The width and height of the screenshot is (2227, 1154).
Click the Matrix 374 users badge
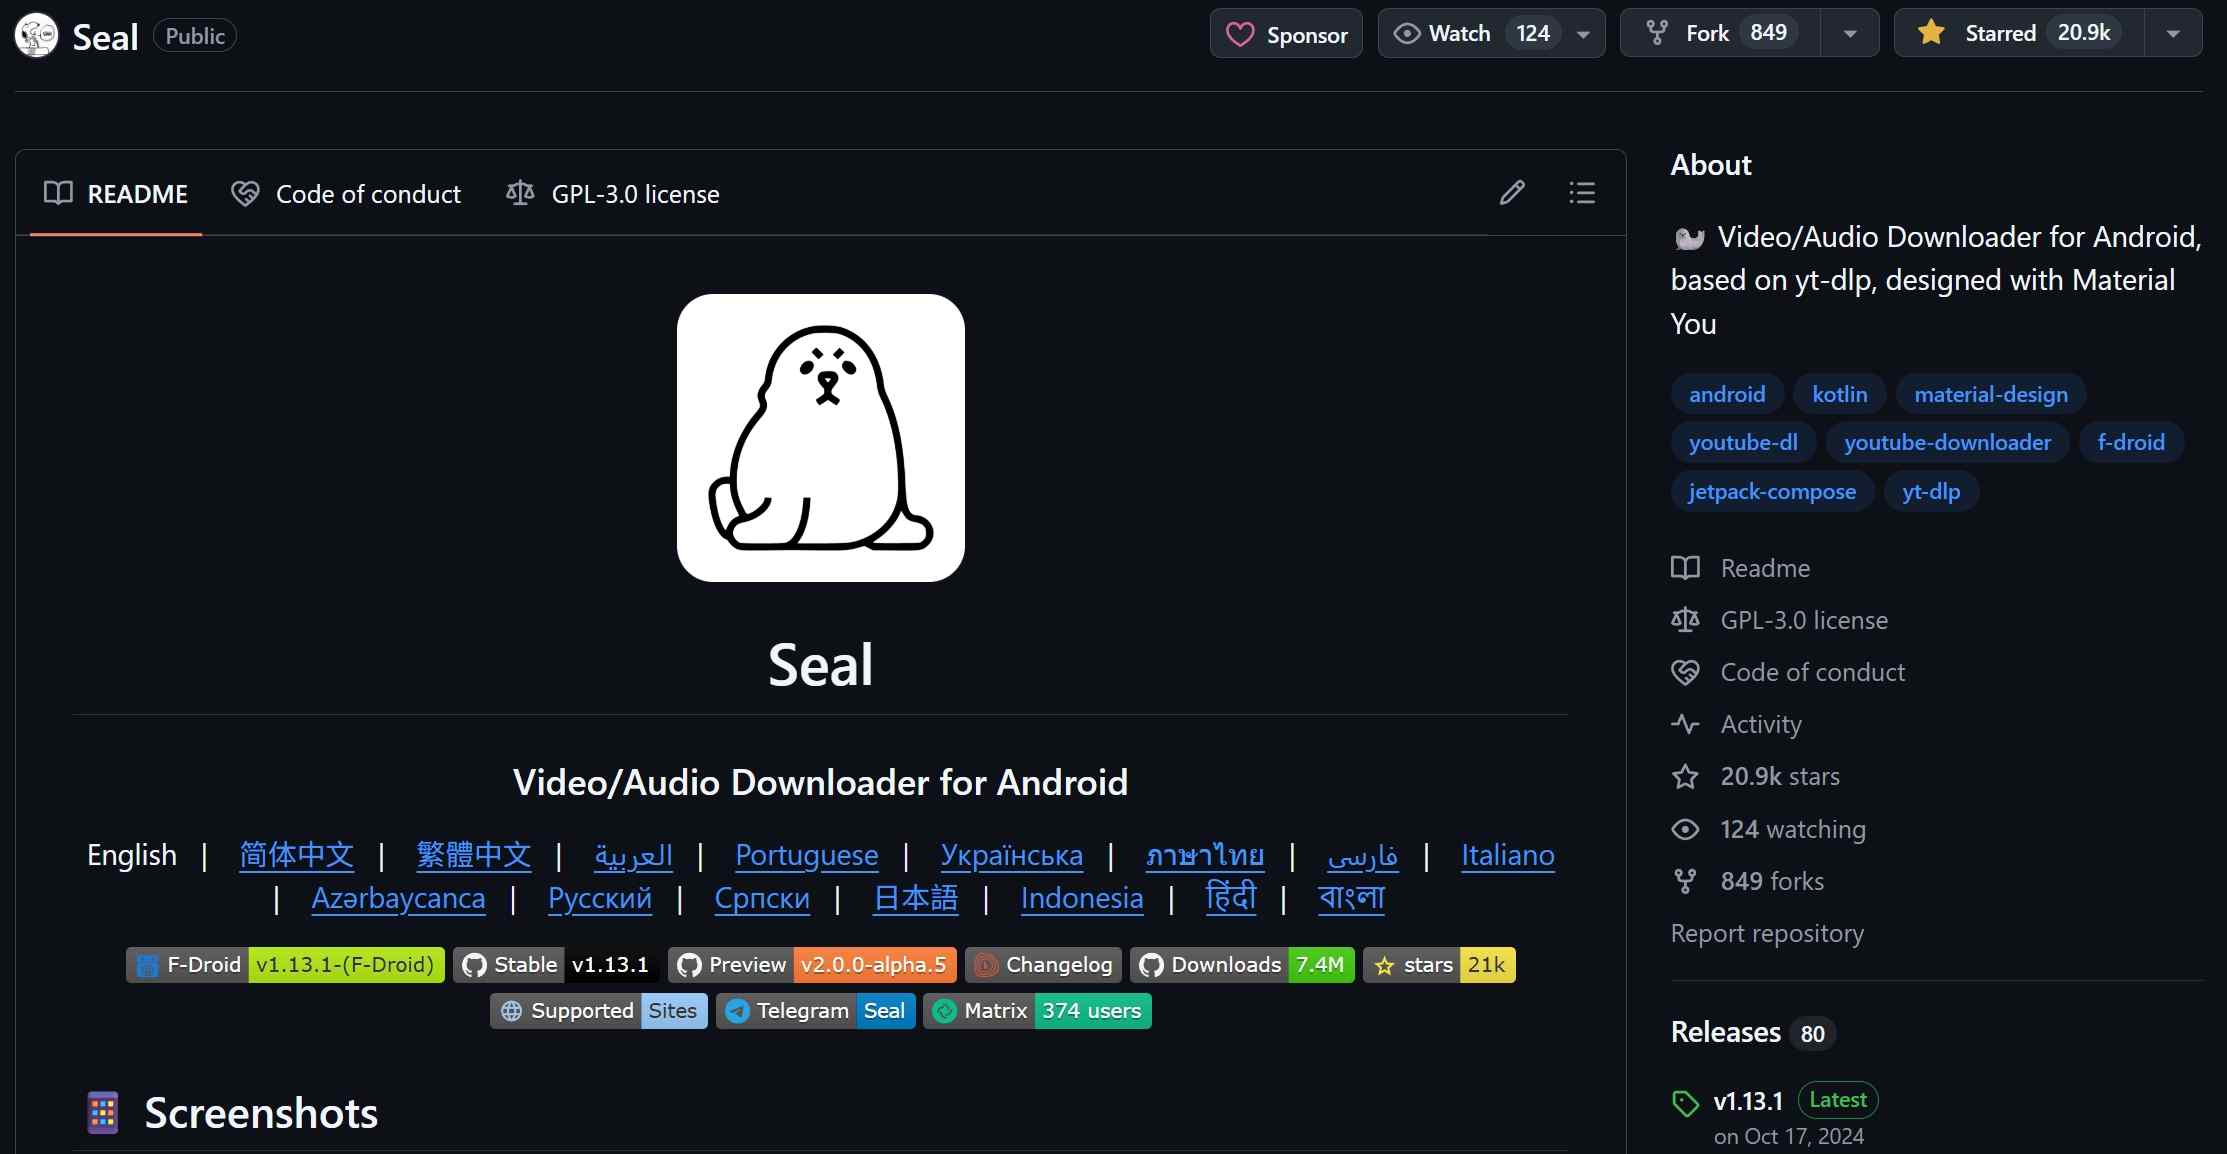pos(1037,1011)
